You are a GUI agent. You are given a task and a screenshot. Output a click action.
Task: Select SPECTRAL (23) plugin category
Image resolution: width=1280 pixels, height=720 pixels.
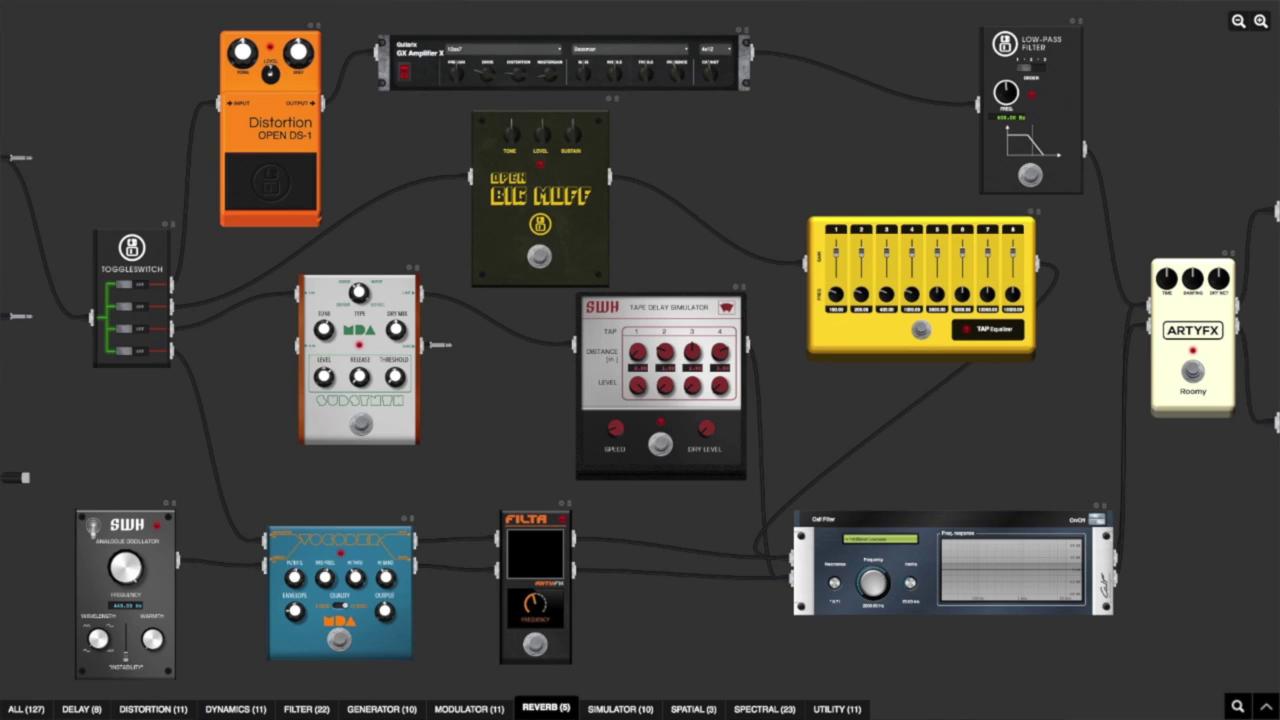(x=765, y=709)
